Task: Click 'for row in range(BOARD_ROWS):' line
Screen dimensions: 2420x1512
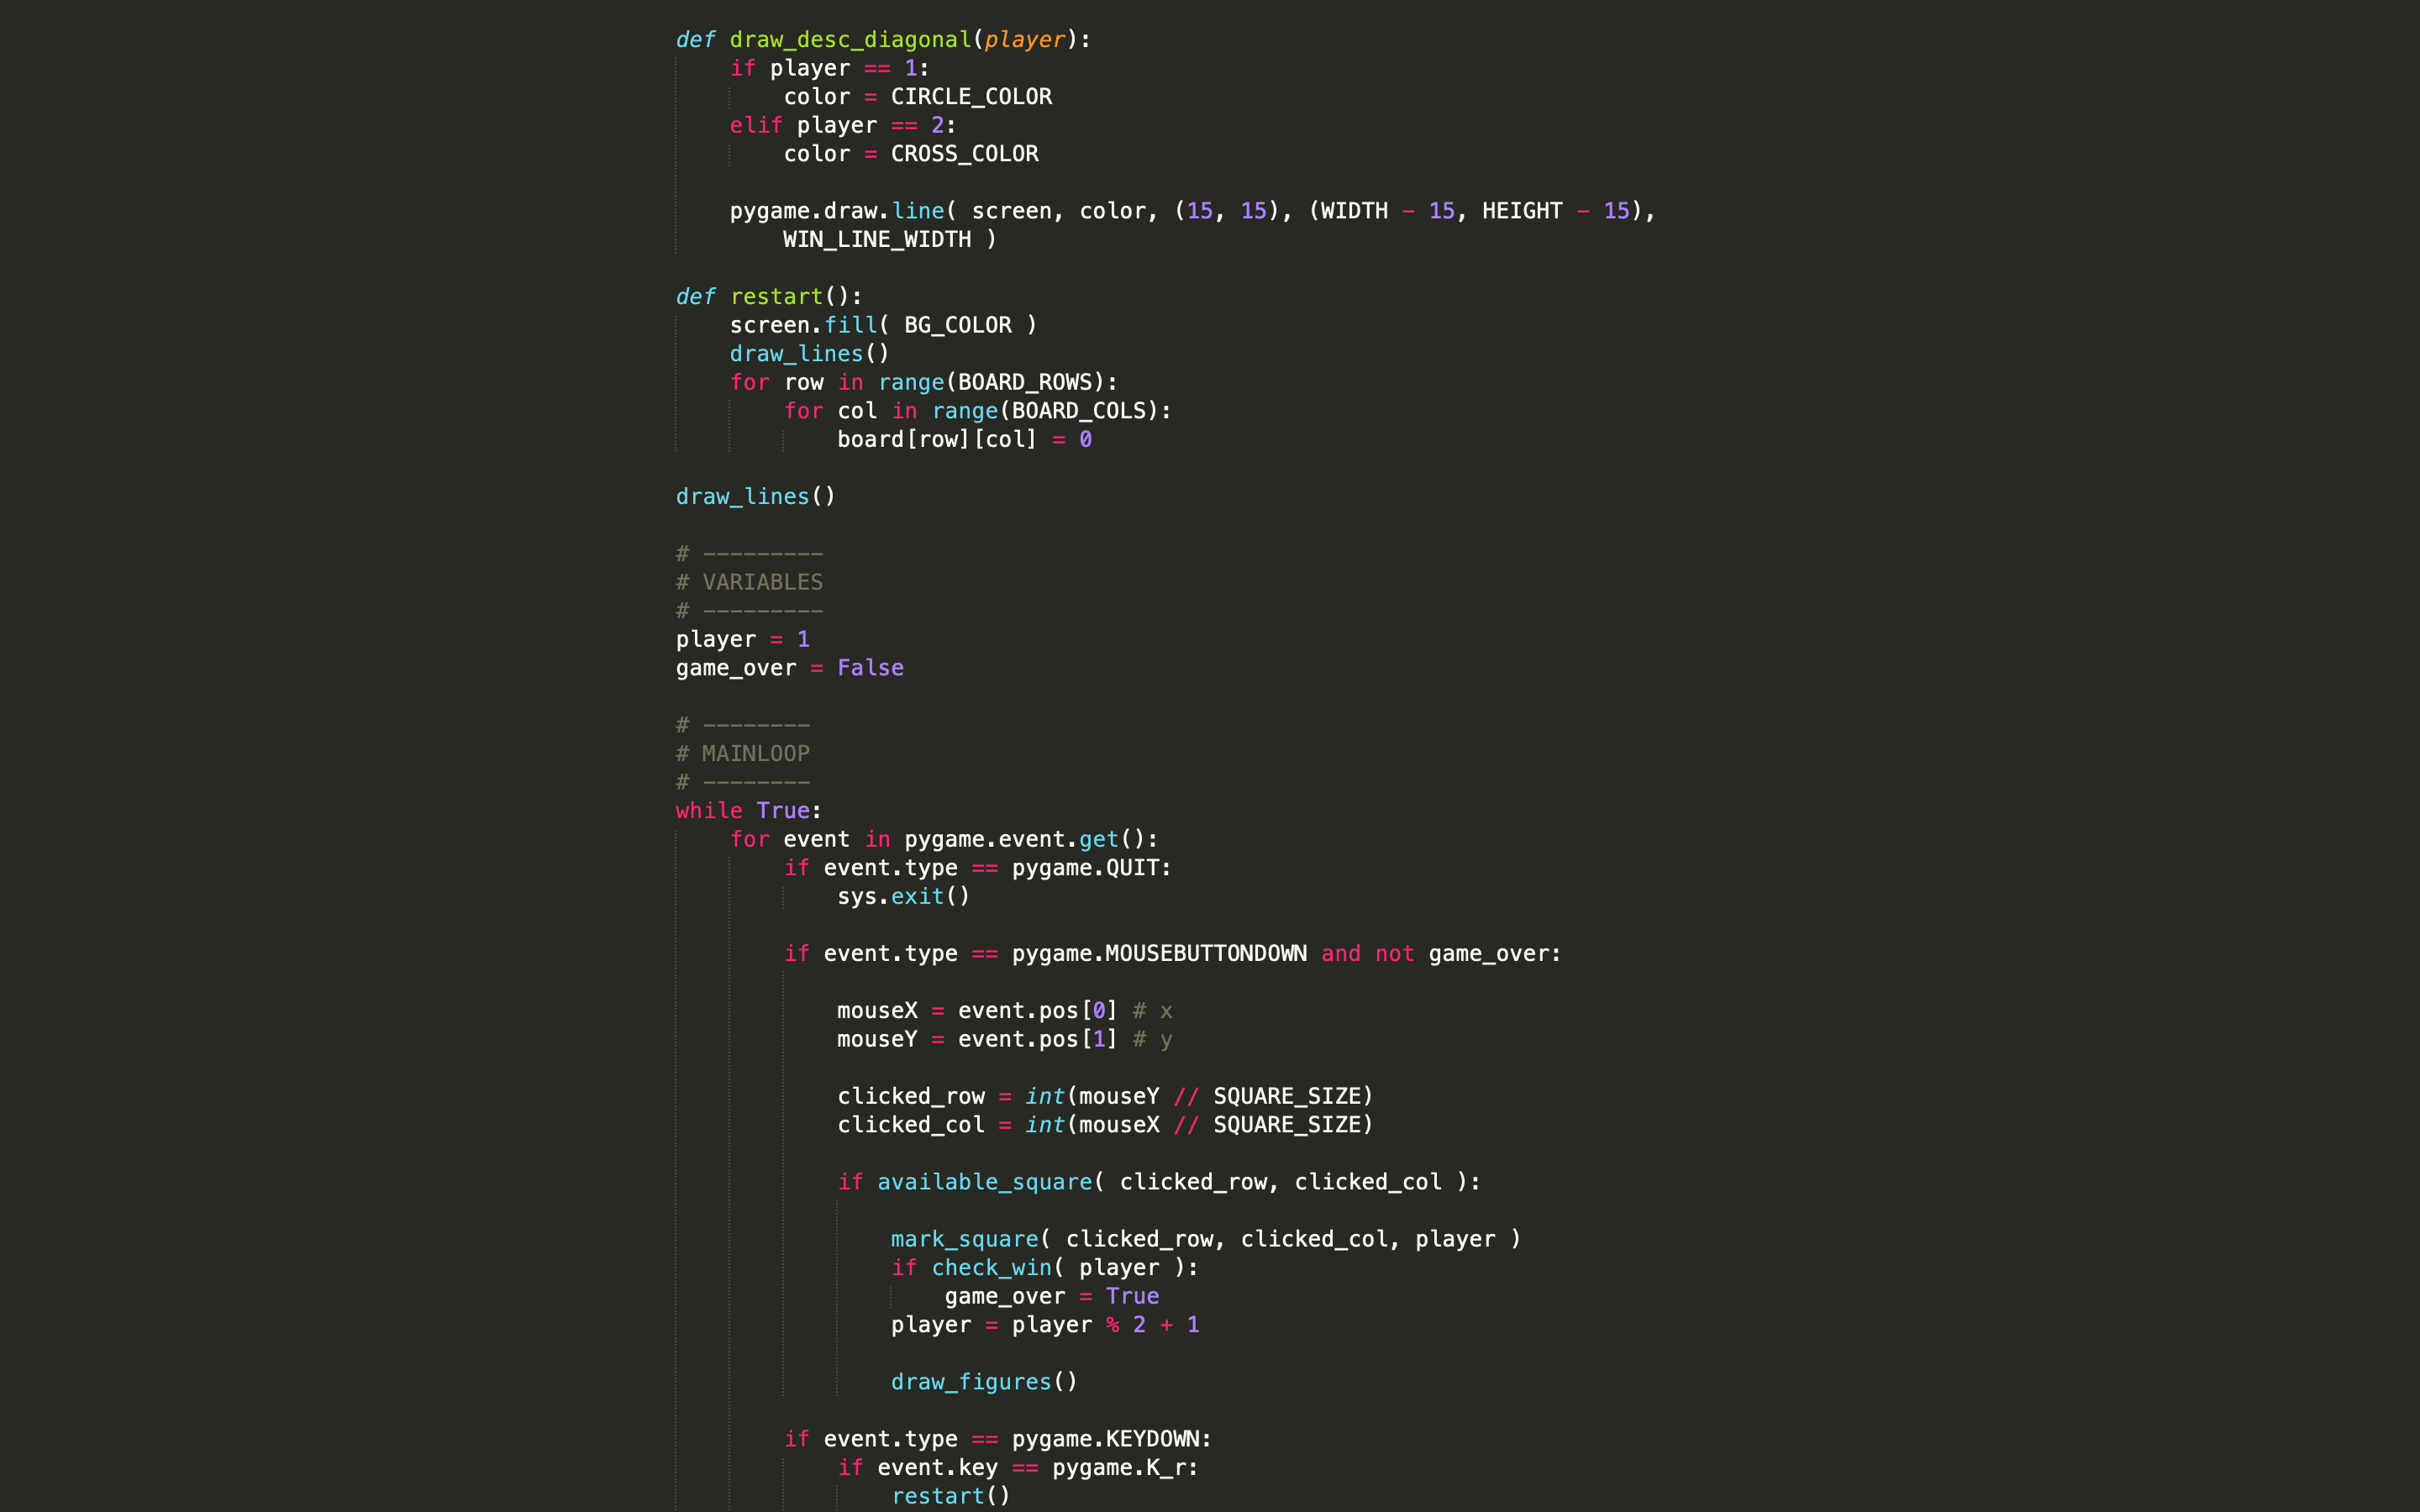Action: tap(924, 383)
